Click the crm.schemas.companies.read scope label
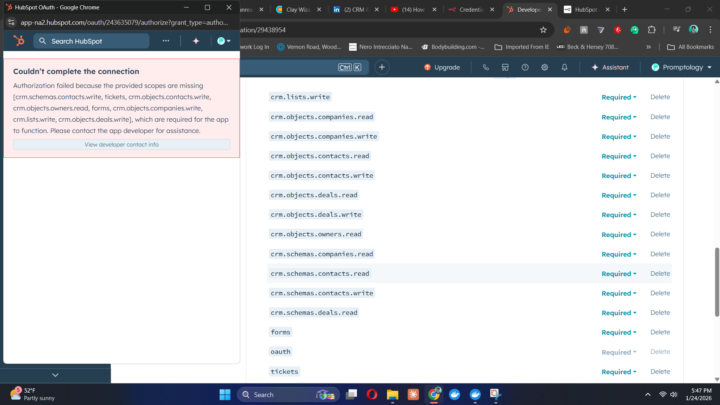Screen dimensions: 720x405 coord(322,254)
